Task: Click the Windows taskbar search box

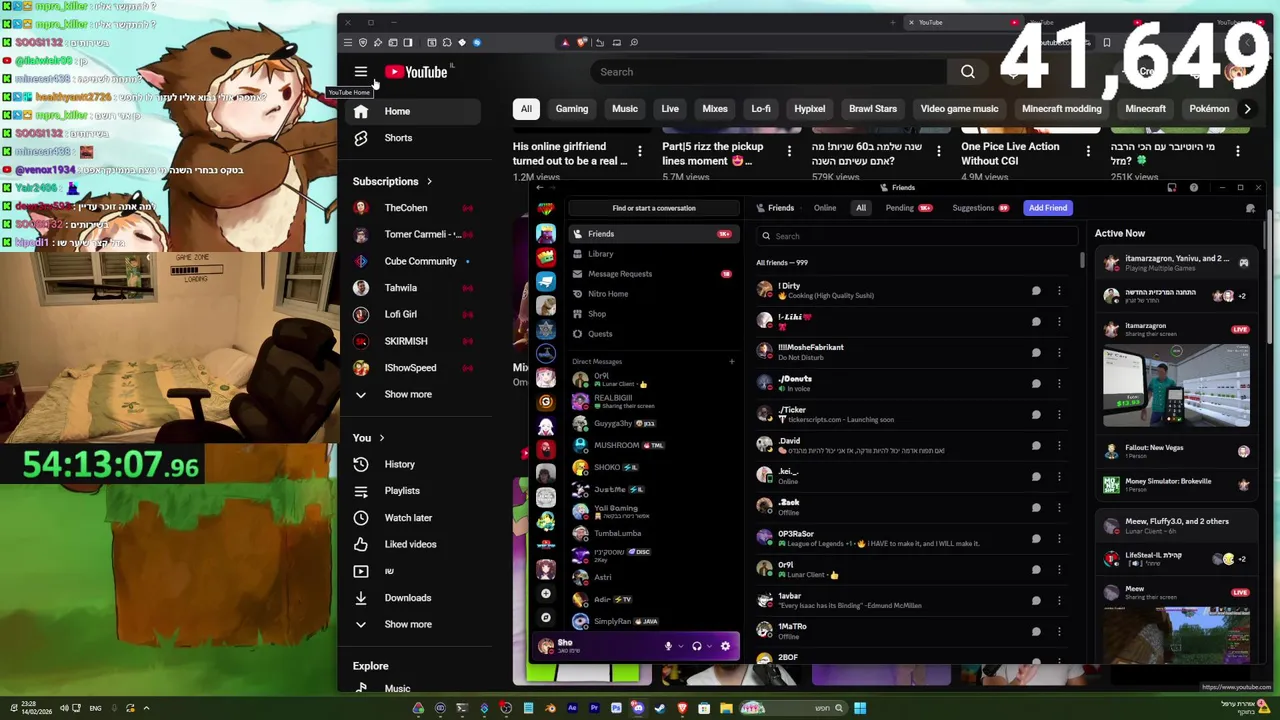Action: tap(793, 708)
